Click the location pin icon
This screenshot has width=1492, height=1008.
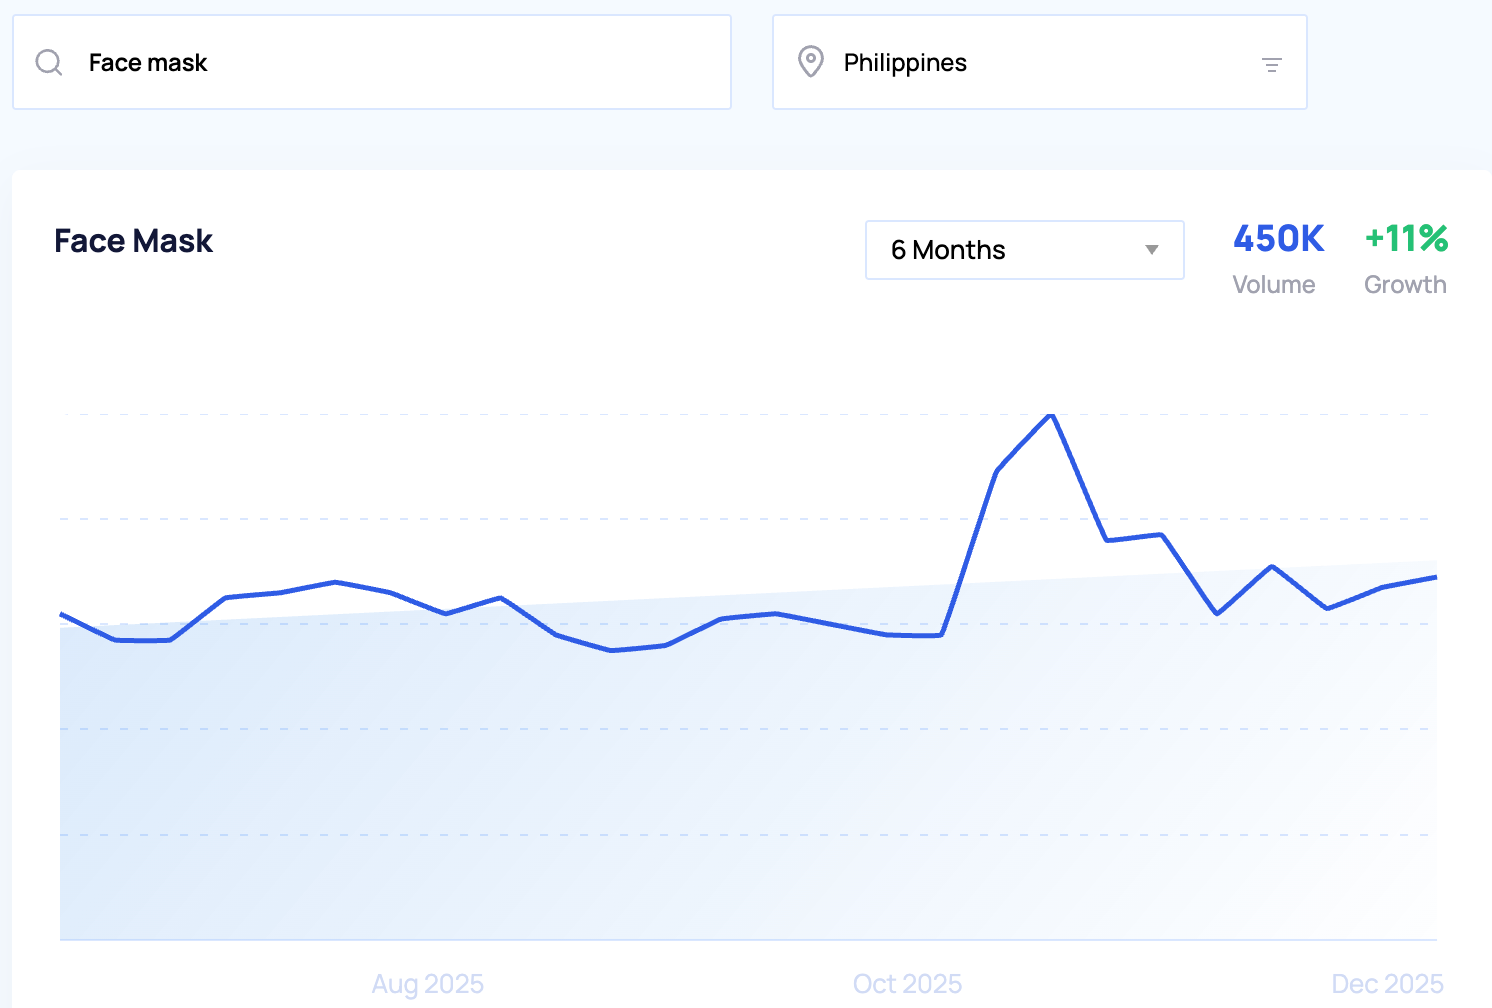(x=810, y=62)
